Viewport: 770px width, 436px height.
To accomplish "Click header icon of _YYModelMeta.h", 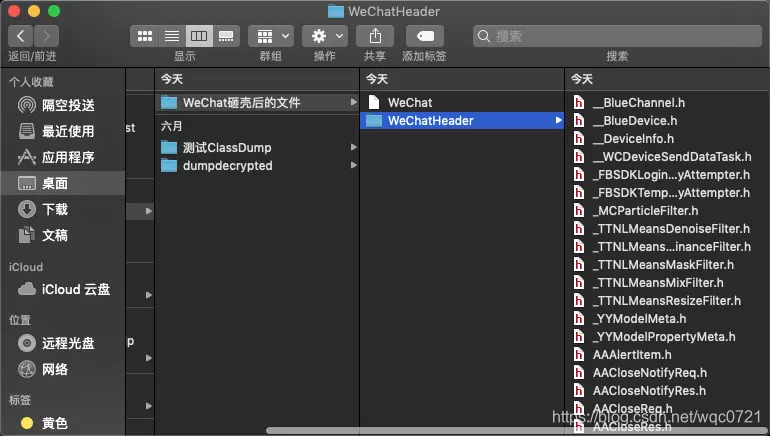I will tap(579, 319).
